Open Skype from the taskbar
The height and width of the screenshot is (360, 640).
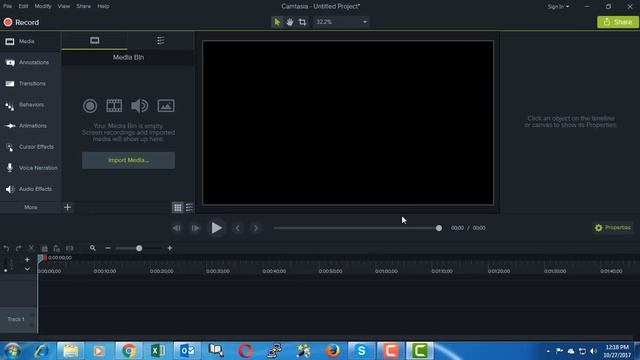[361, 351]
